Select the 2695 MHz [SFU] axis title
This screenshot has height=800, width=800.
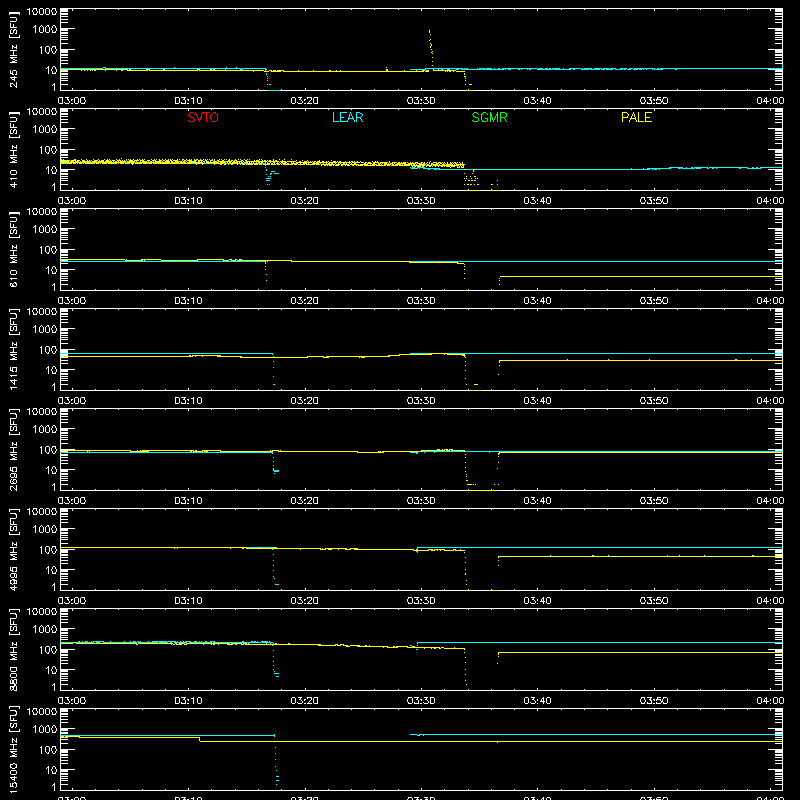click(13, 450)
